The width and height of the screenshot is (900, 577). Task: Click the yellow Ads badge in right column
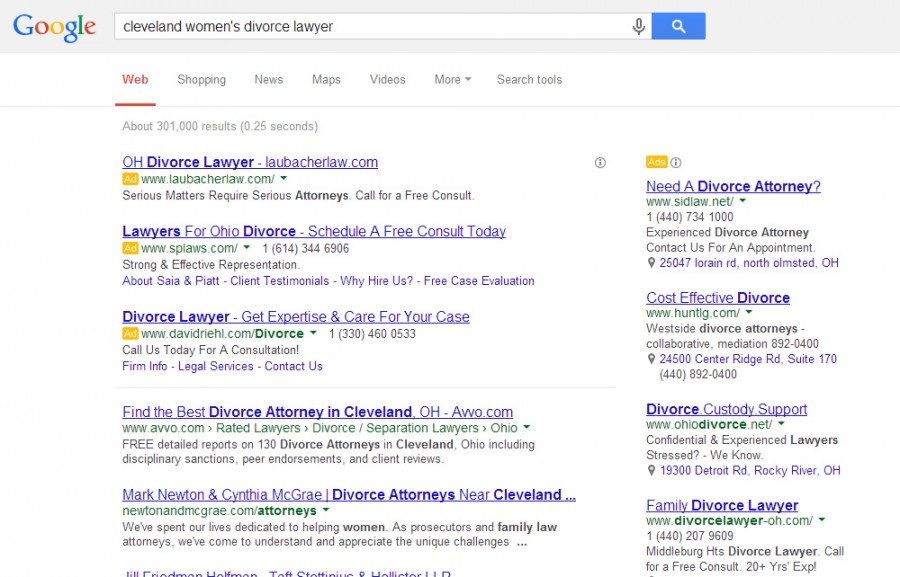(x=657, y=162)
